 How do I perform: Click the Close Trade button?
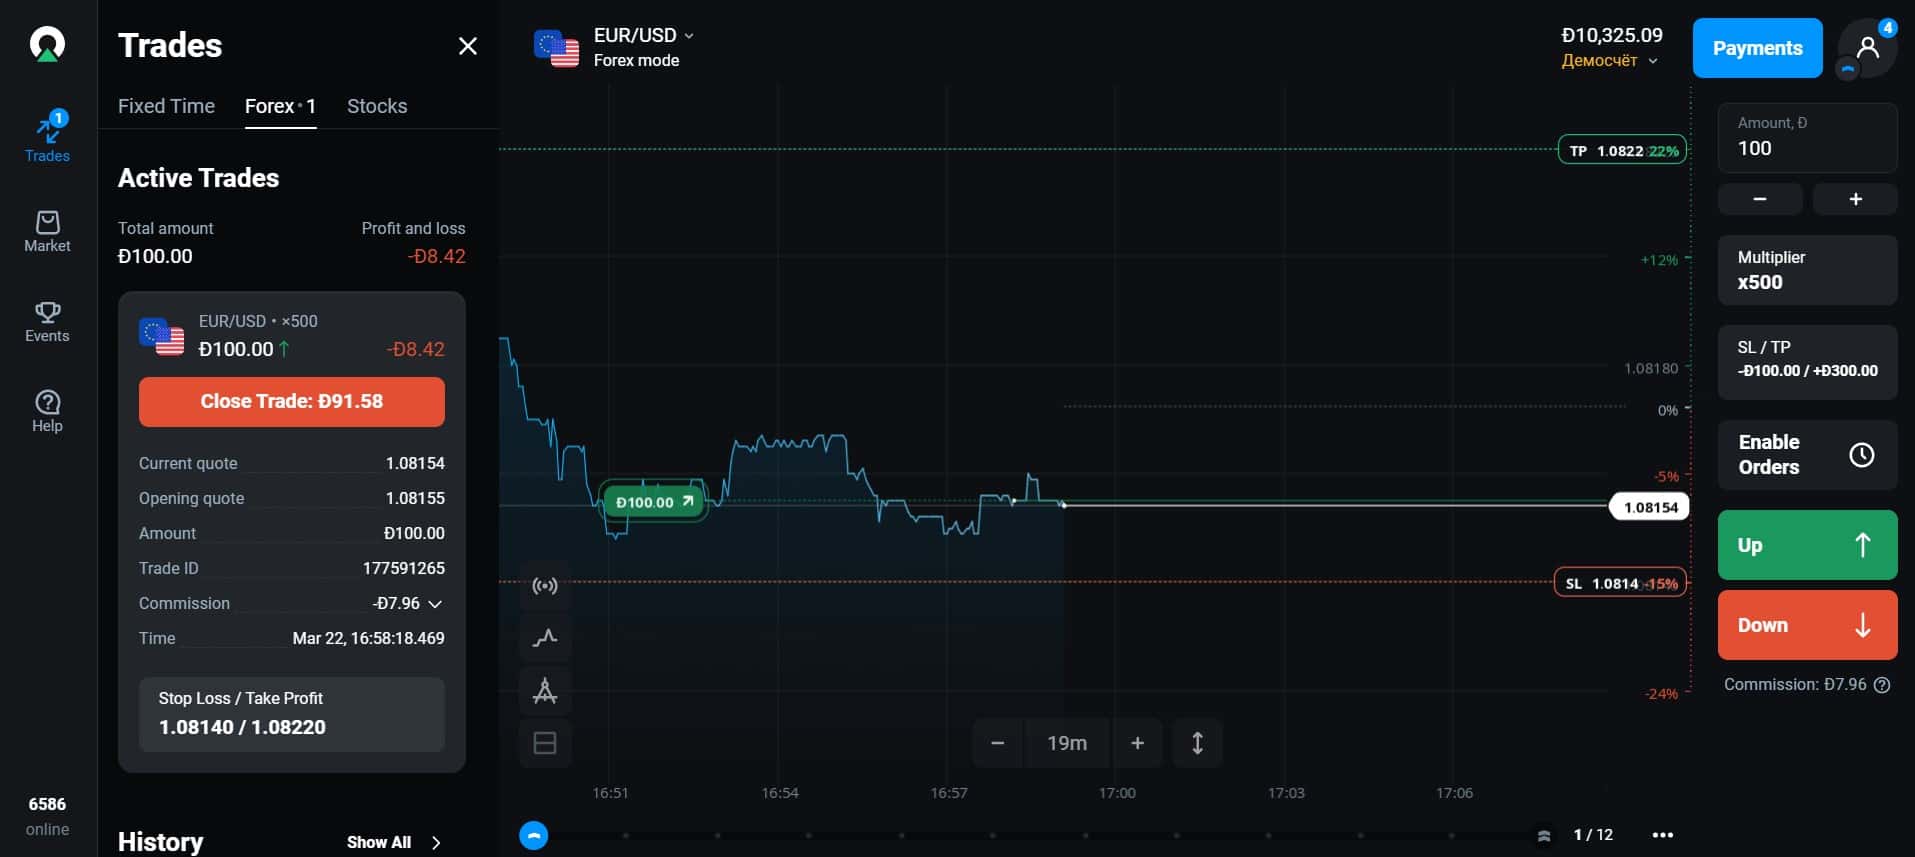(x=292, y=402)
